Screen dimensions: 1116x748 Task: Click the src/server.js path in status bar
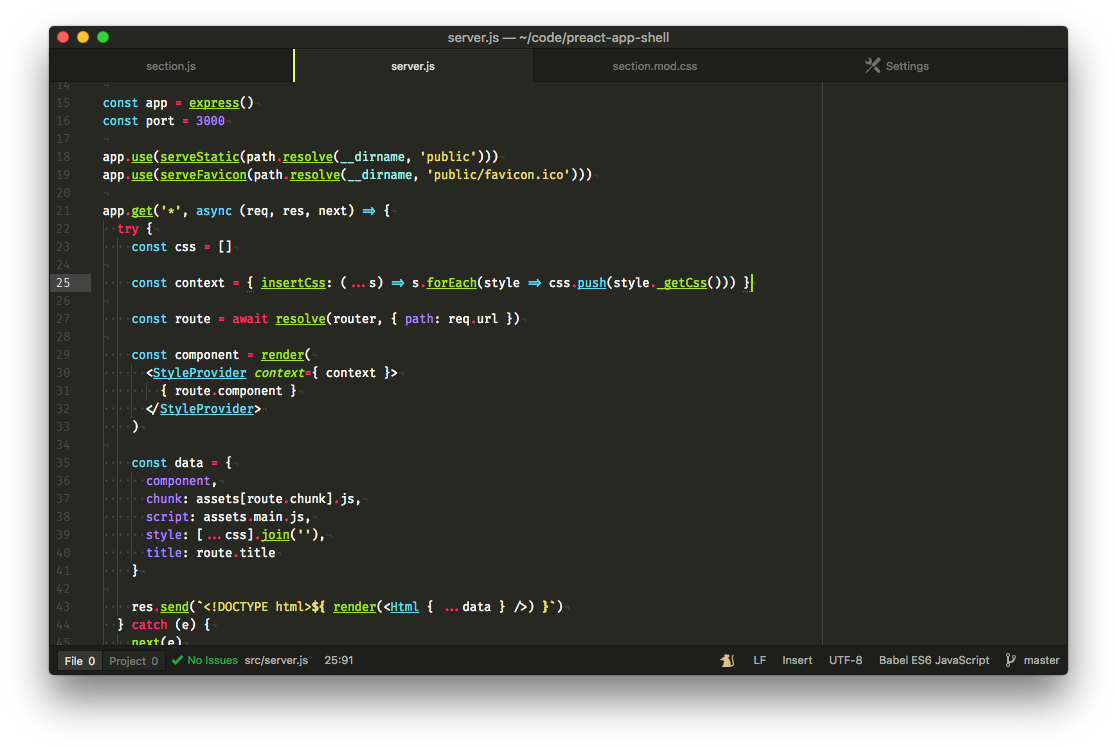pos(277,660)
